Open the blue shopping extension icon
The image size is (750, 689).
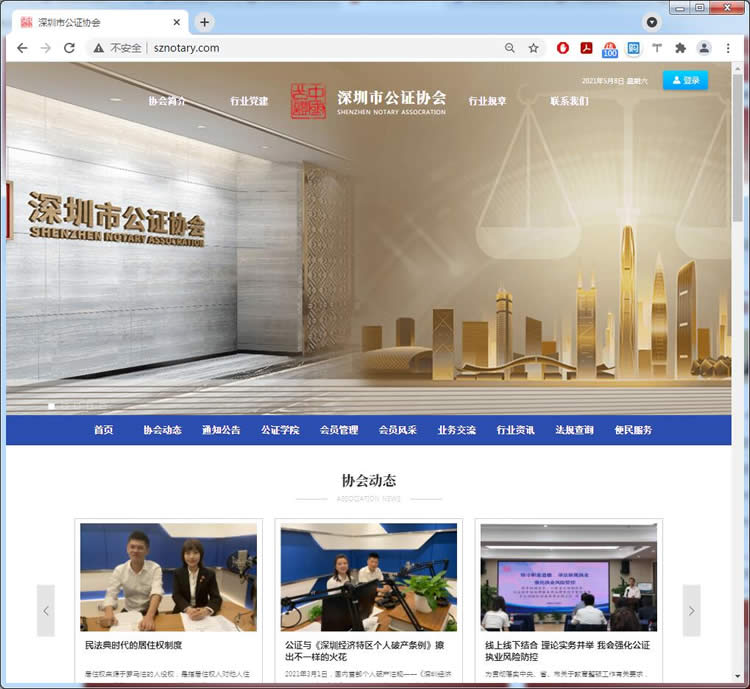633,48
